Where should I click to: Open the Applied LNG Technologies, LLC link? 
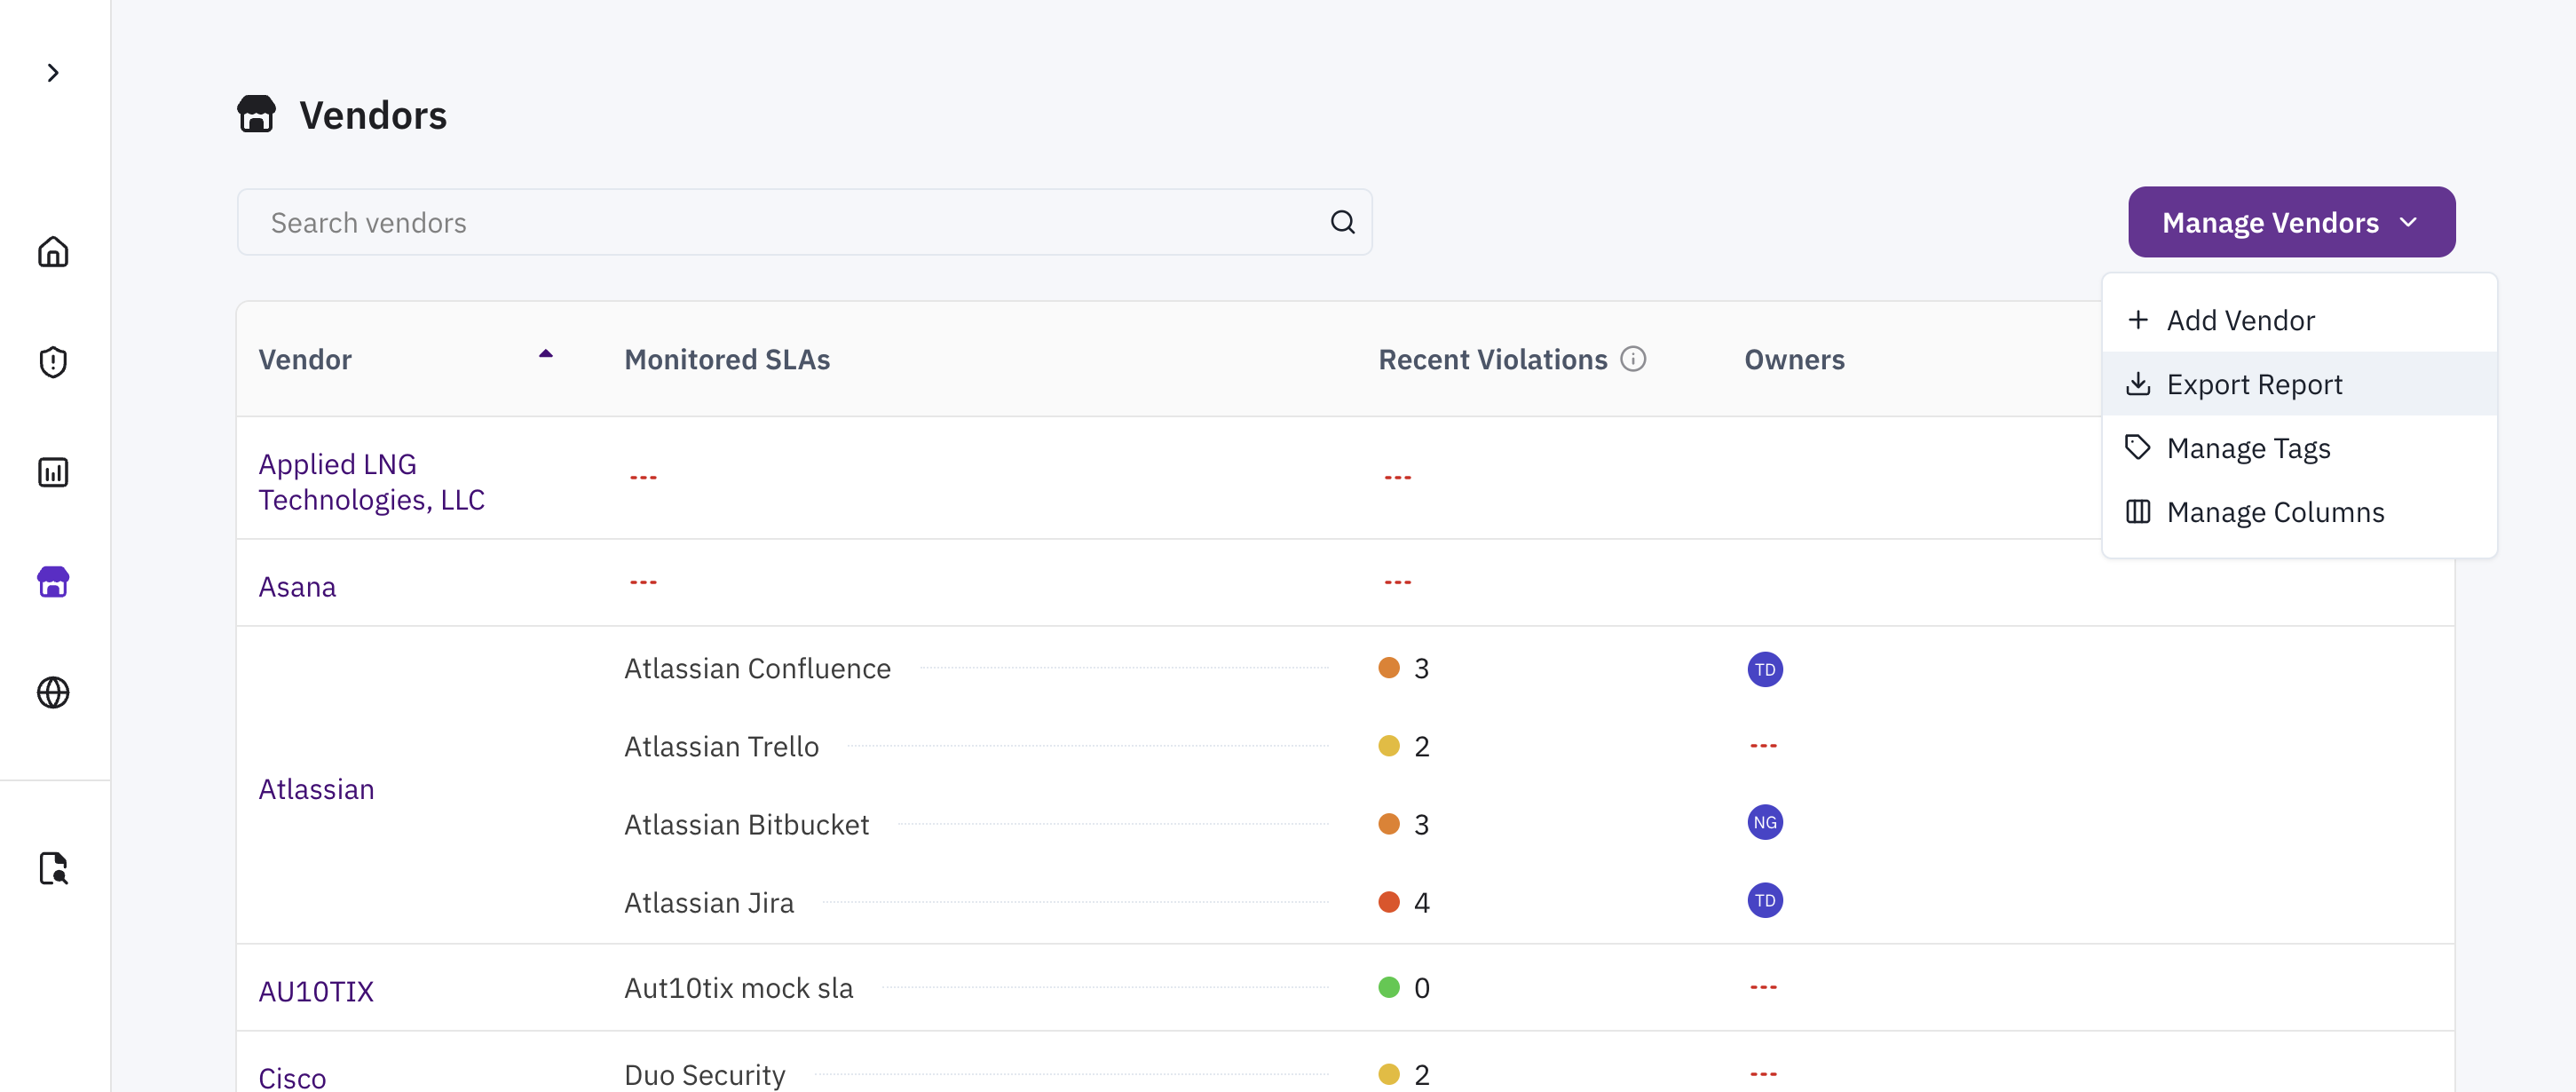371,481
